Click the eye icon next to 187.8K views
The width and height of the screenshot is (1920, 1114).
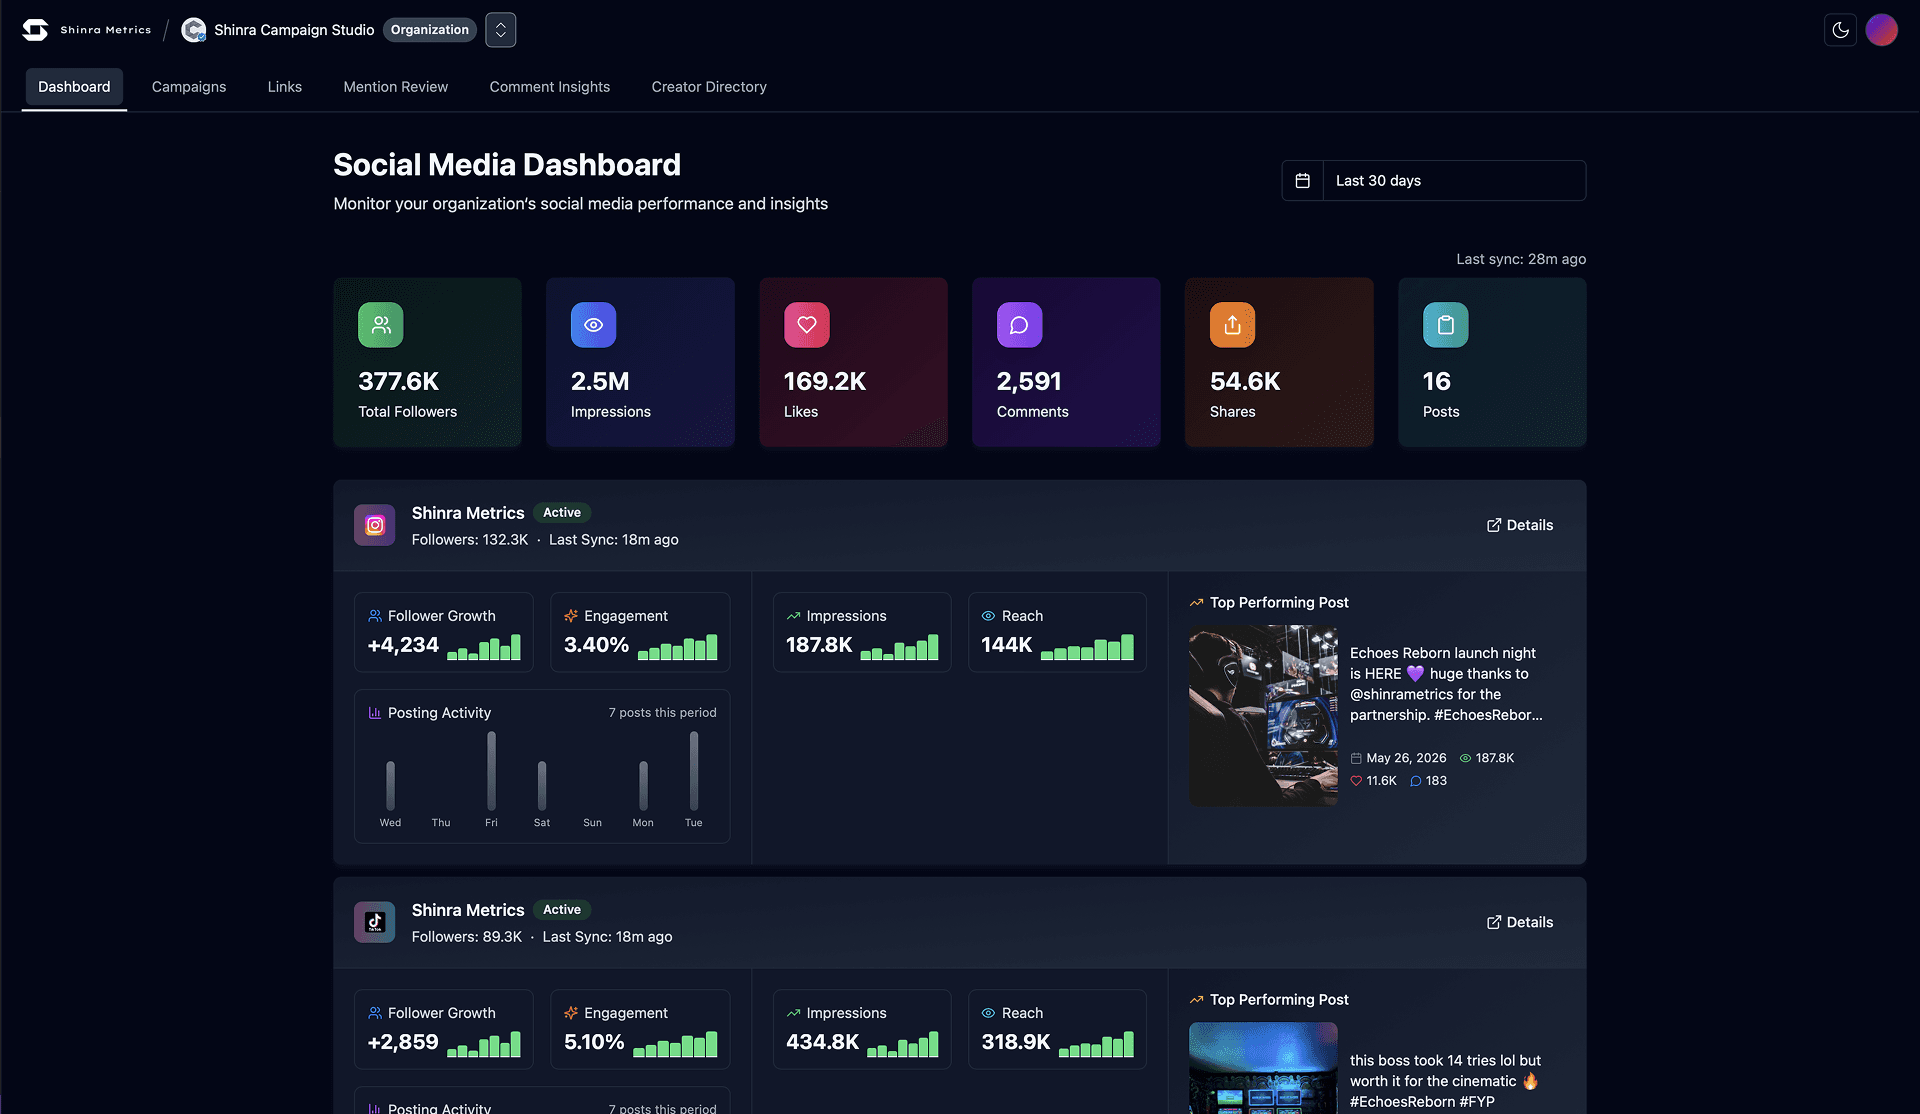[x=1465, y=758]
